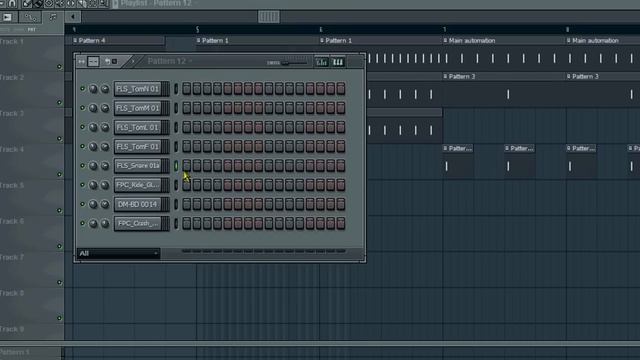The image size is (640, 360).
Task: Click the swing slider in the sequencer header
Action: click(294, 63)
